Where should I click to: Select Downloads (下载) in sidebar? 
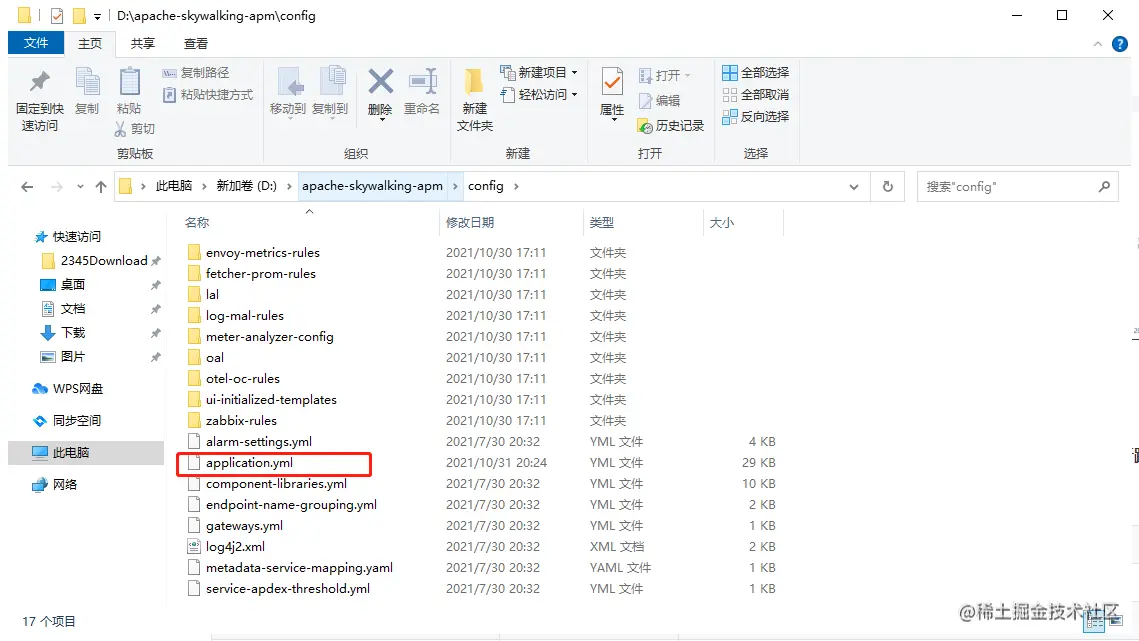[73, 333]
